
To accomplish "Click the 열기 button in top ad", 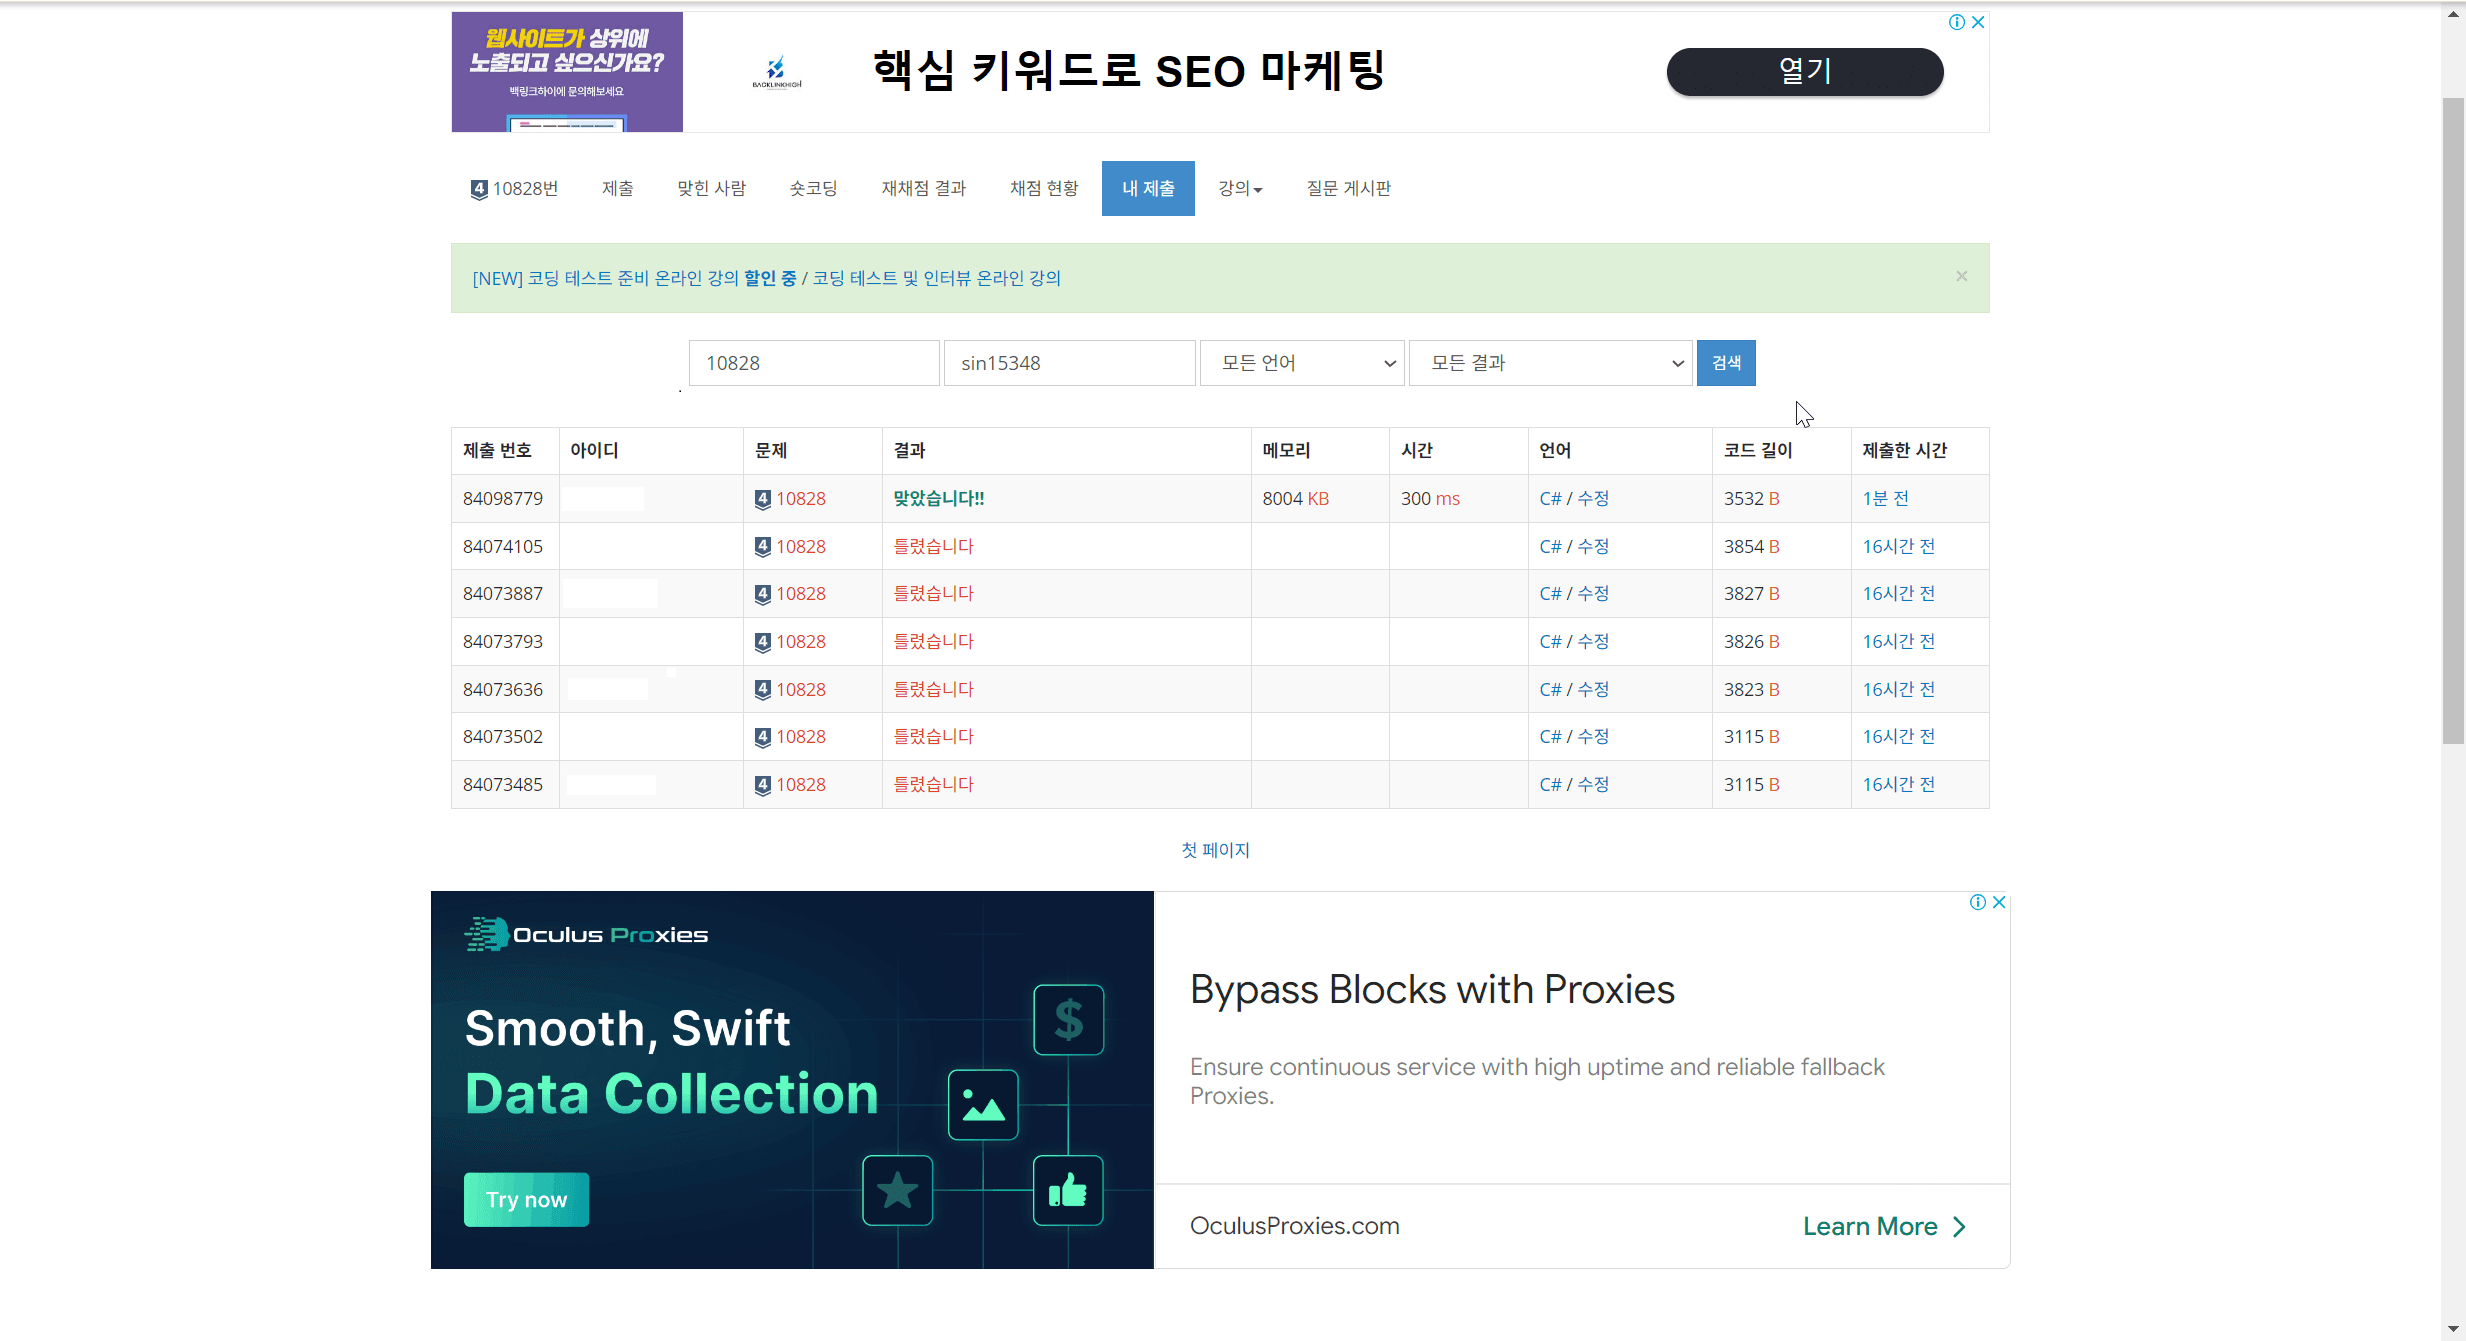I will point(1805,72).
